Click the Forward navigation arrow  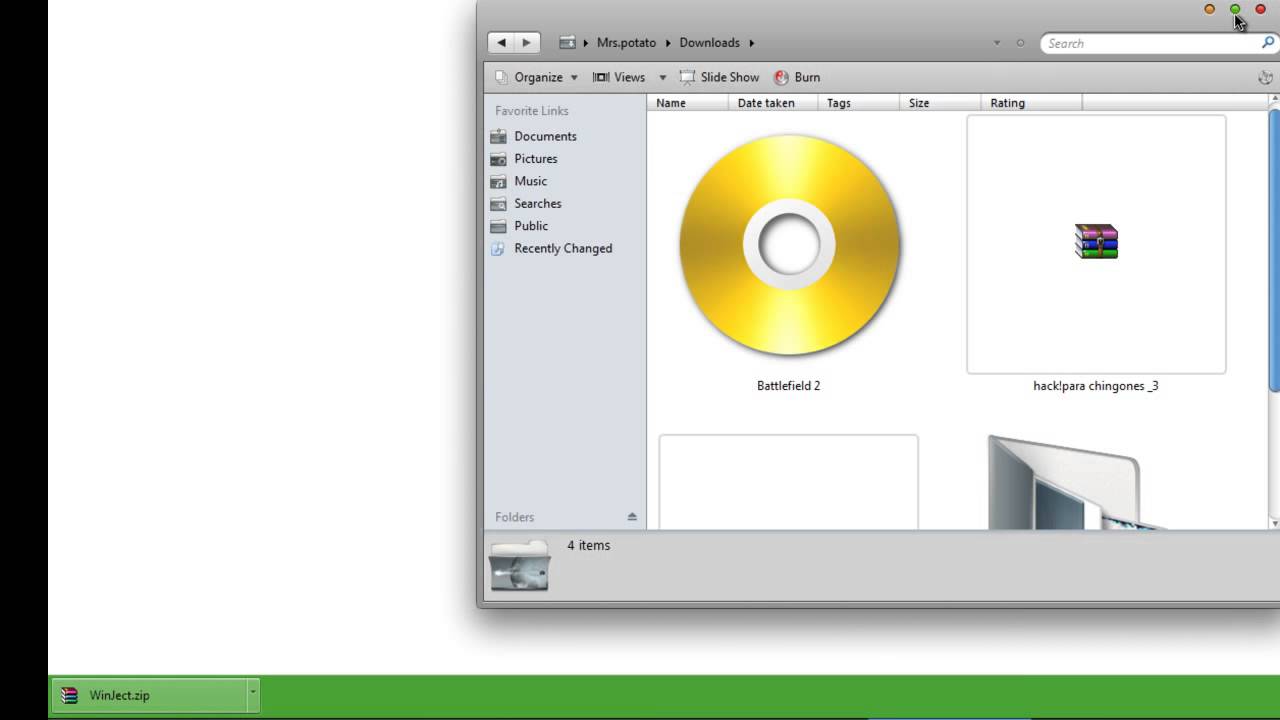point(527,43)
